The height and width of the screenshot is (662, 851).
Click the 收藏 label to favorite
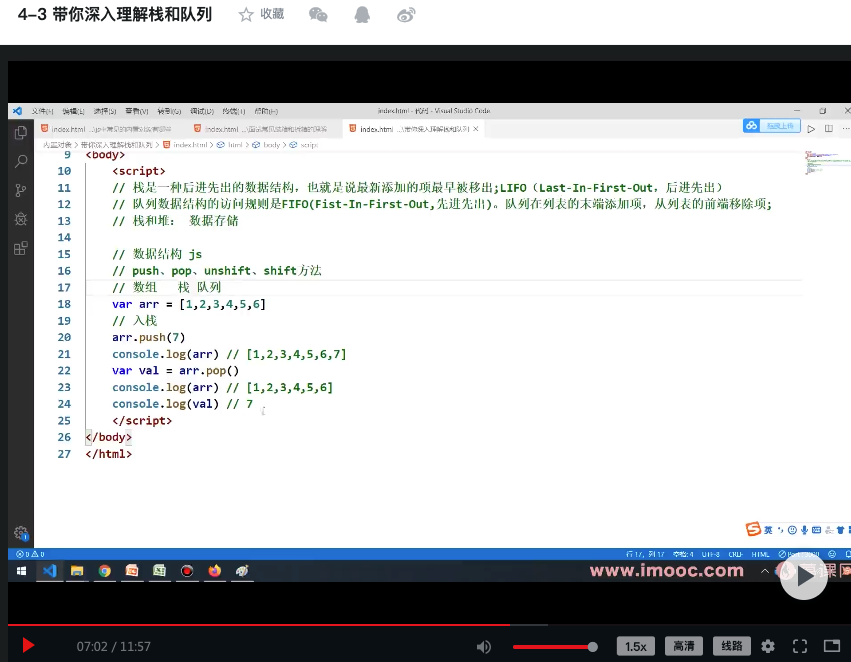[x=272, y=14]
